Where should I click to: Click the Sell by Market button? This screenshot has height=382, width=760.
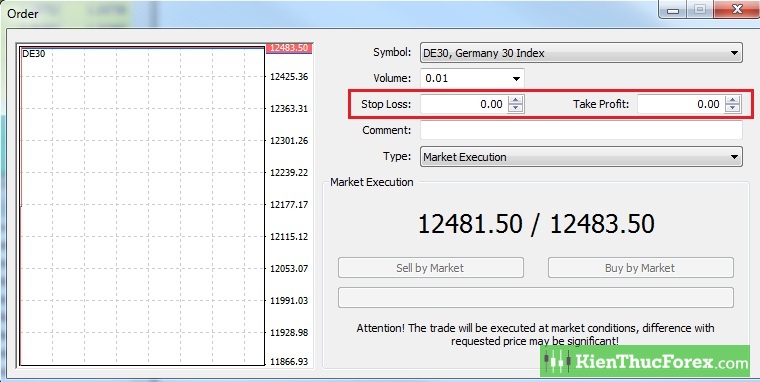tap(430, 268)
